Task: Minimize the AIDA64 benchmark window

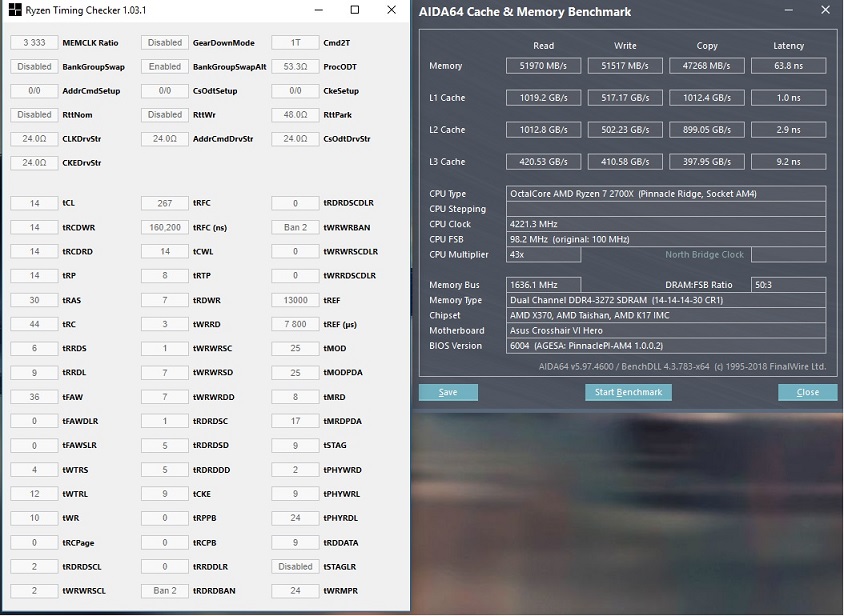Action: pyautogui.click(x=789, y=10)
